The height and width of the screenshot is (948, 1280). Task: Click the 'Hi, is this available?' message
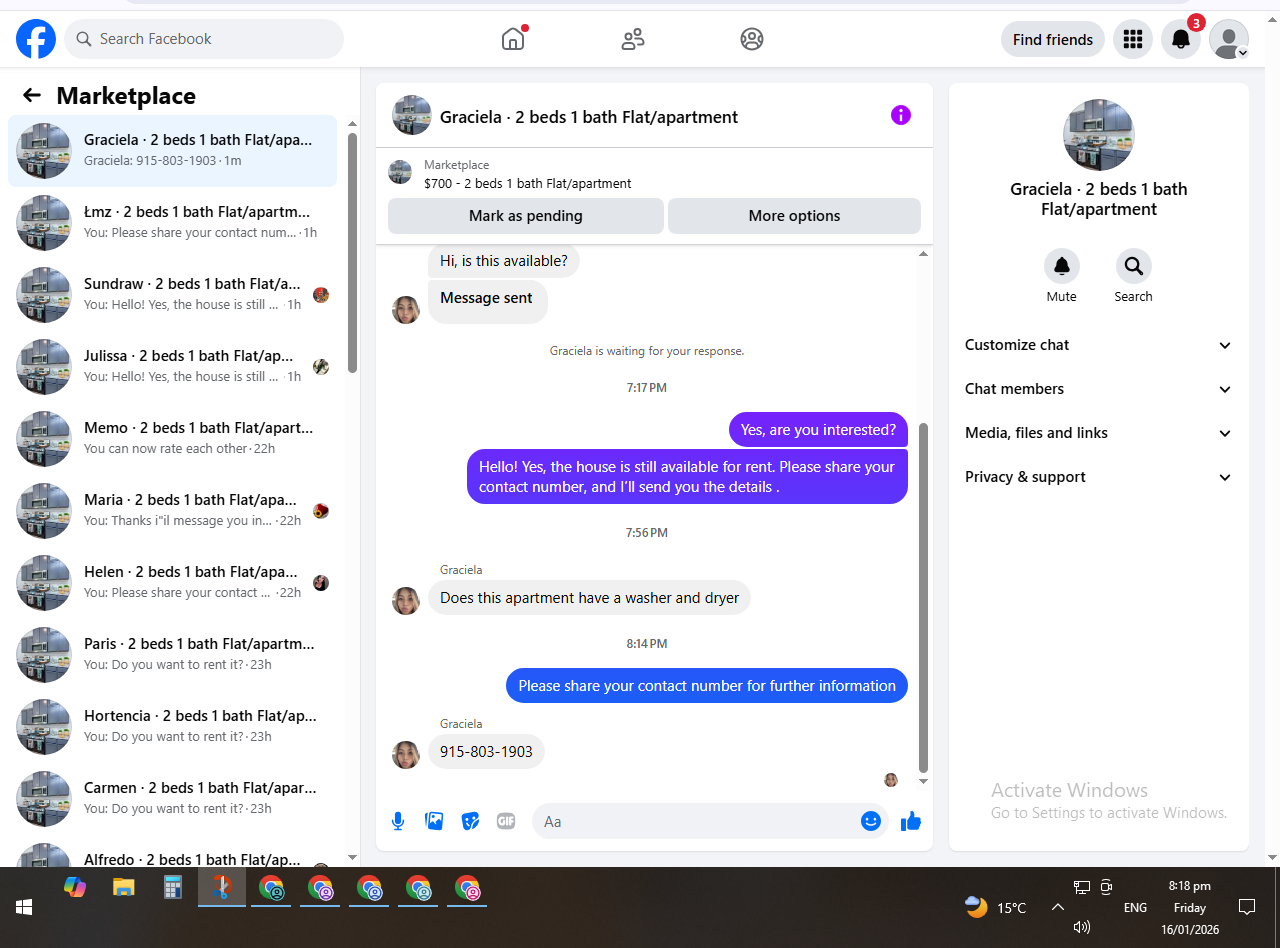504,261
